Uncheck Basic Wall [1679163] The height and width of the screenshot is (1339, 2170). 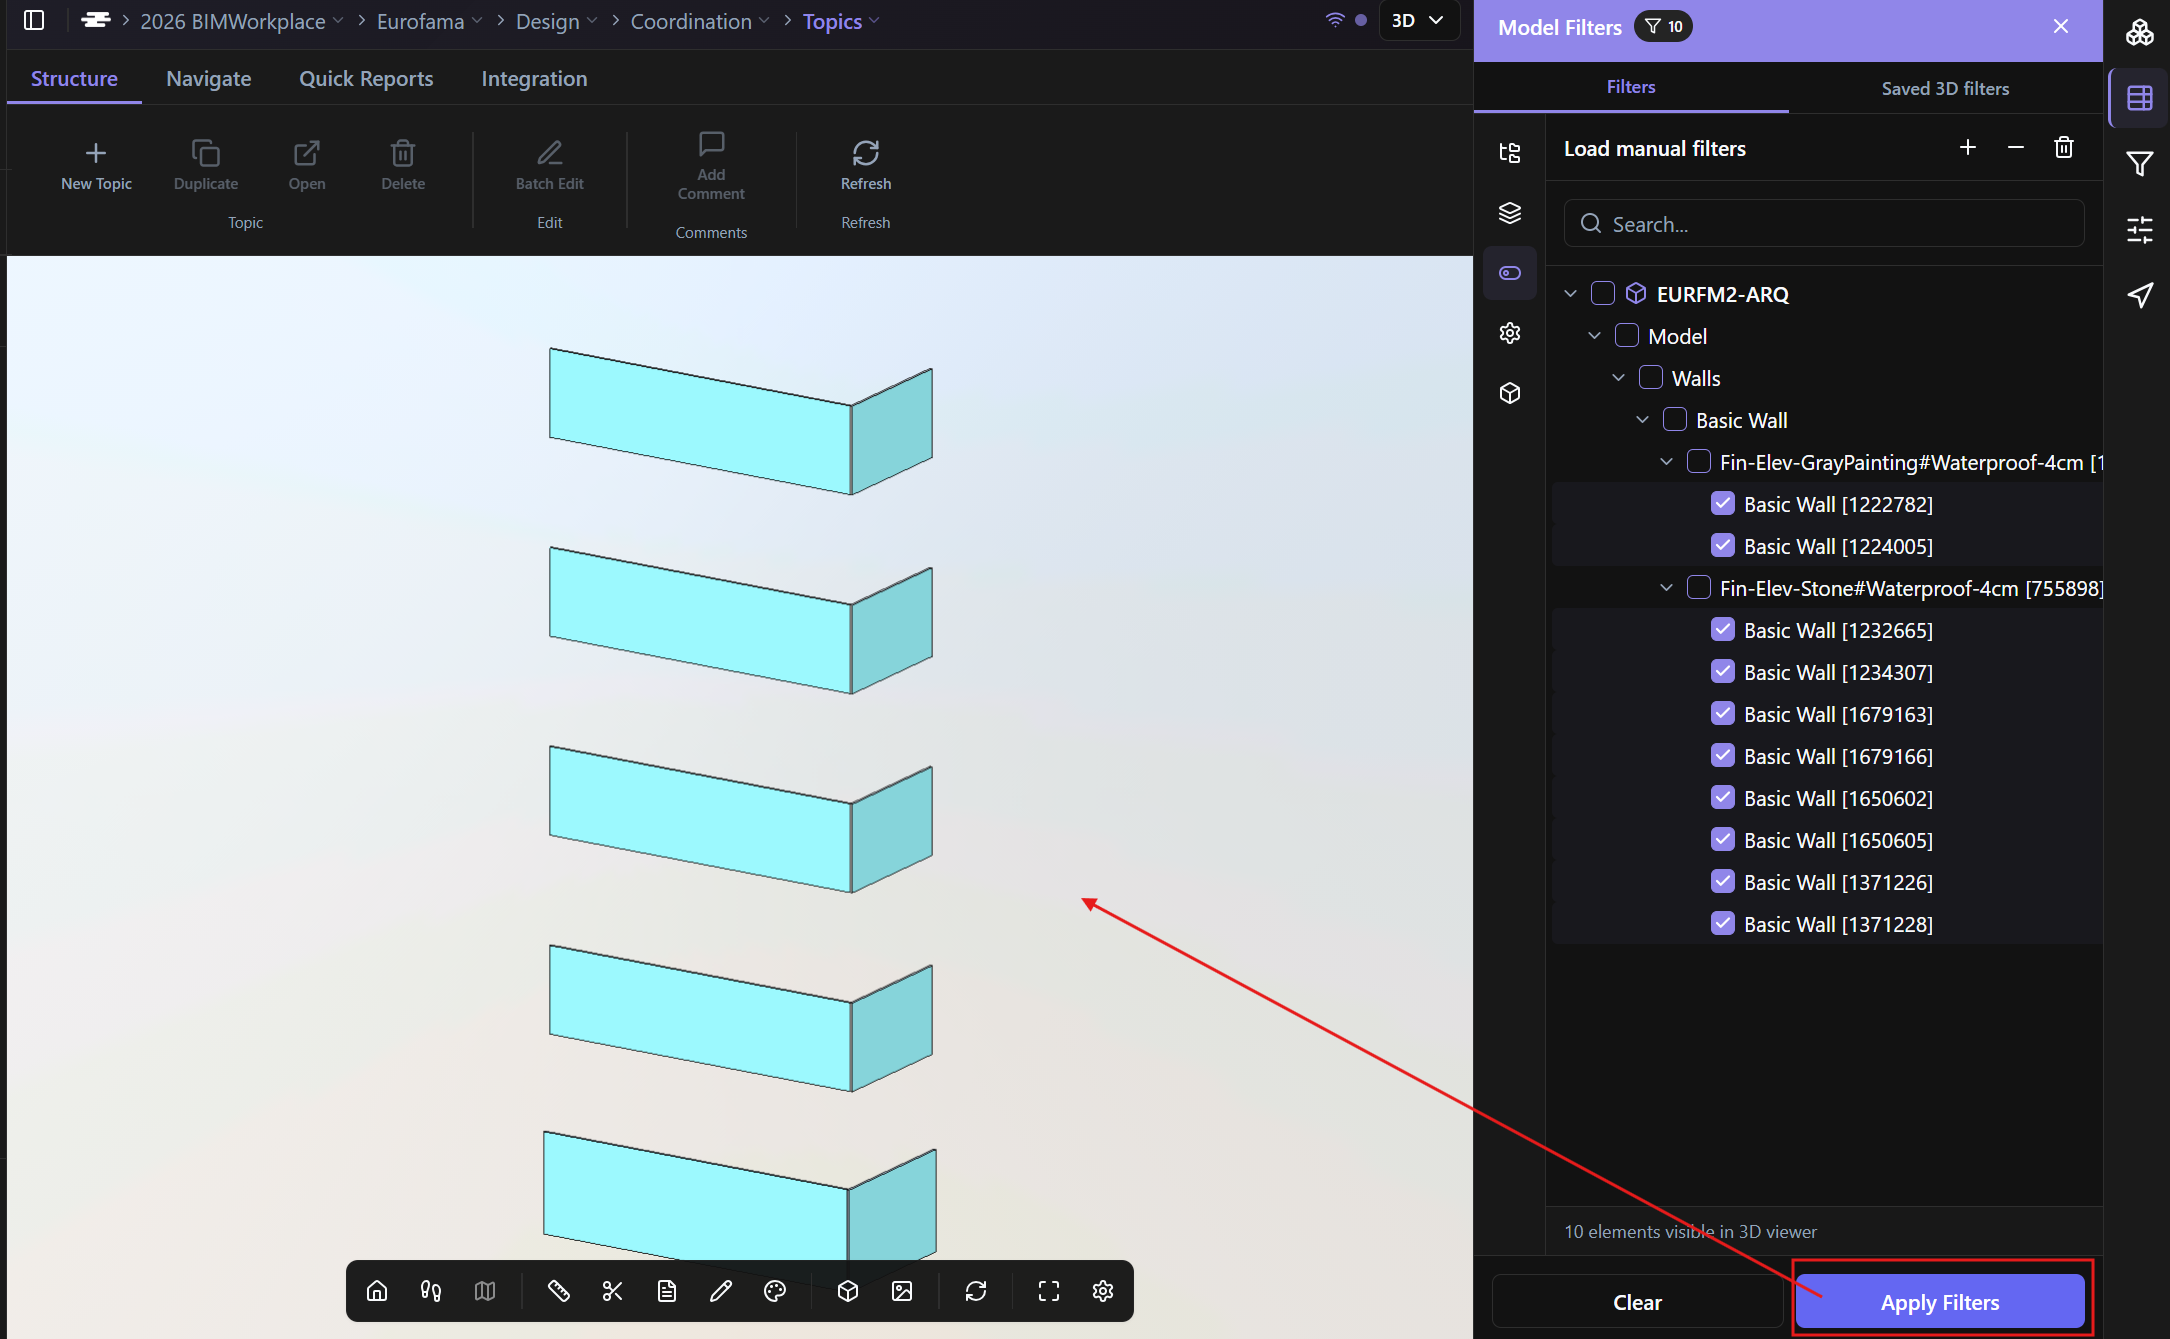(x=1723, y=713)
